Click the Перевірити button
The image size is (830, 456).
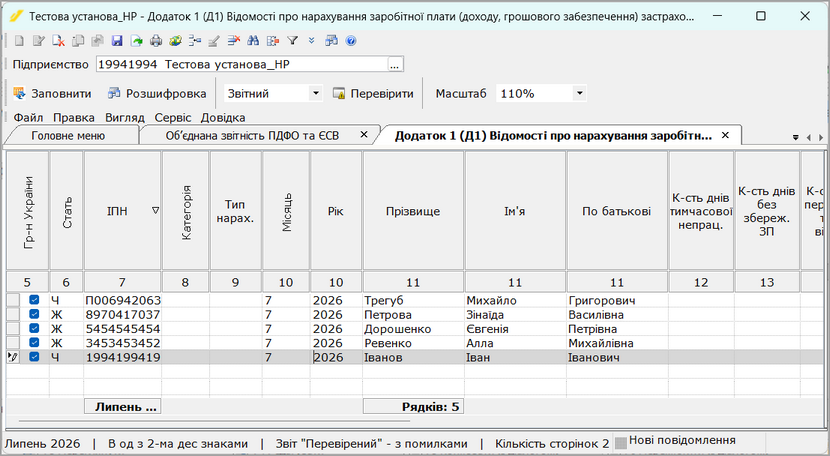[x=373, y=94]
